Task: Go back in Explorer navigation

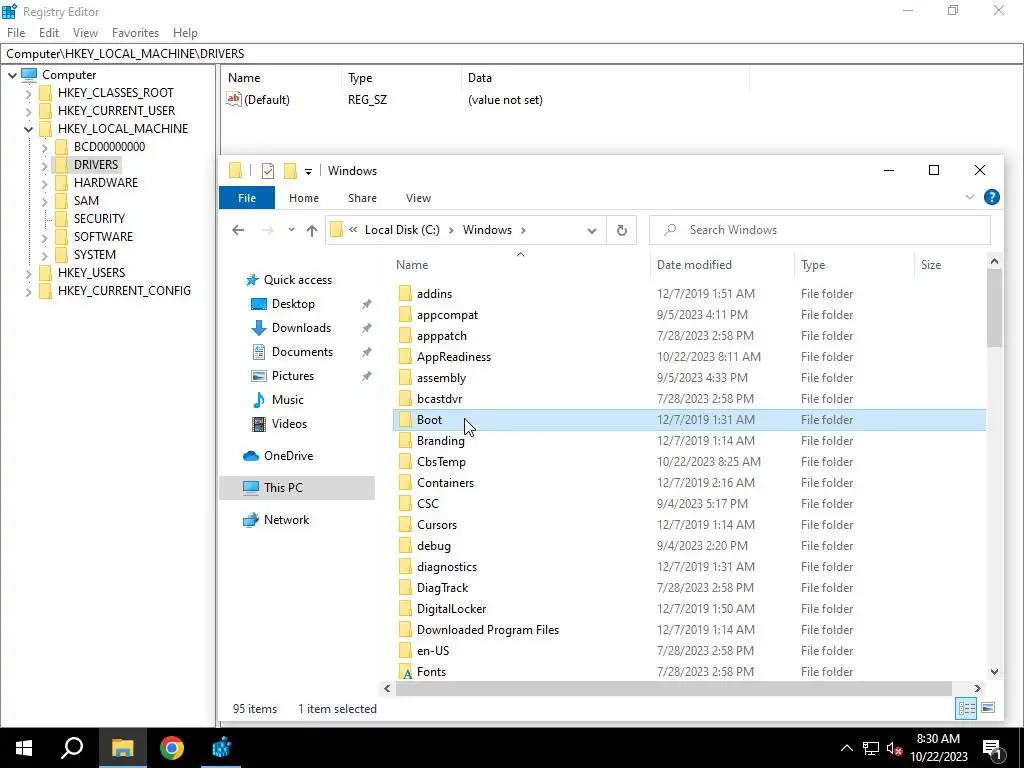Action: pyautogui.click(x=238, y=230)
